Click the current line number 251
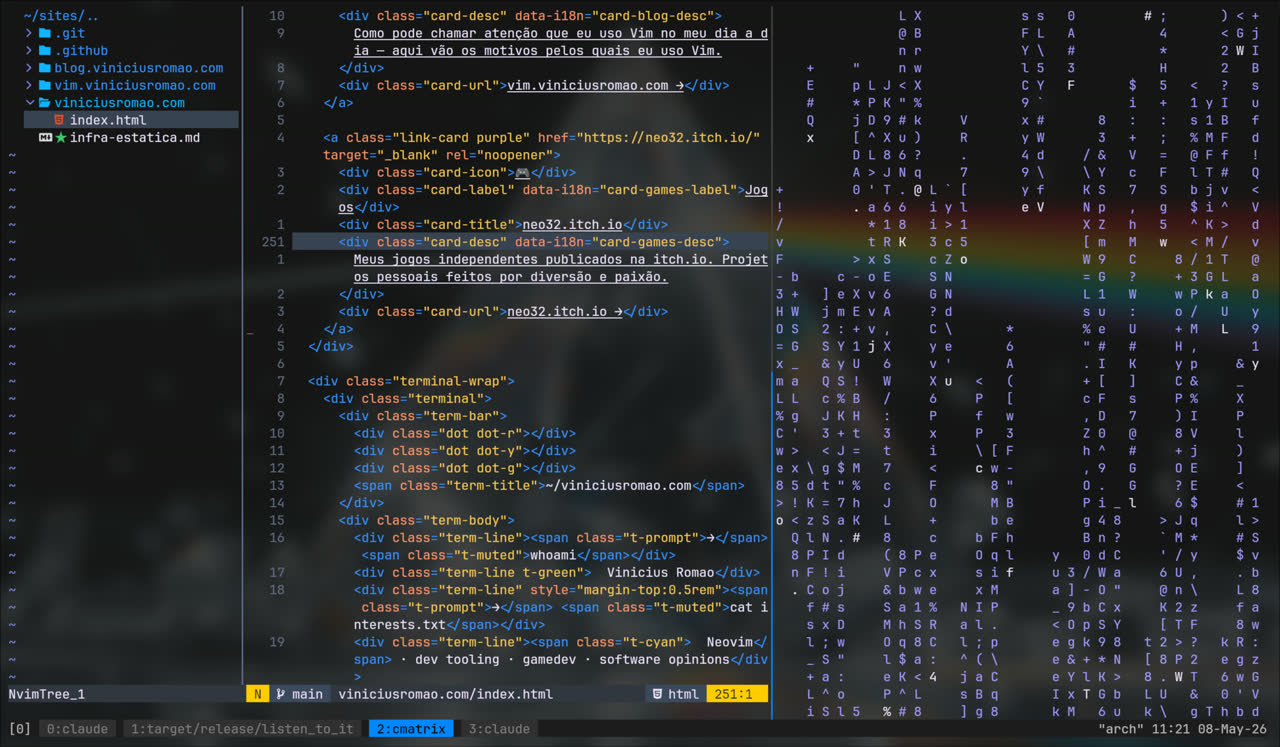The image size is (1280, 747). click(273, 242)
